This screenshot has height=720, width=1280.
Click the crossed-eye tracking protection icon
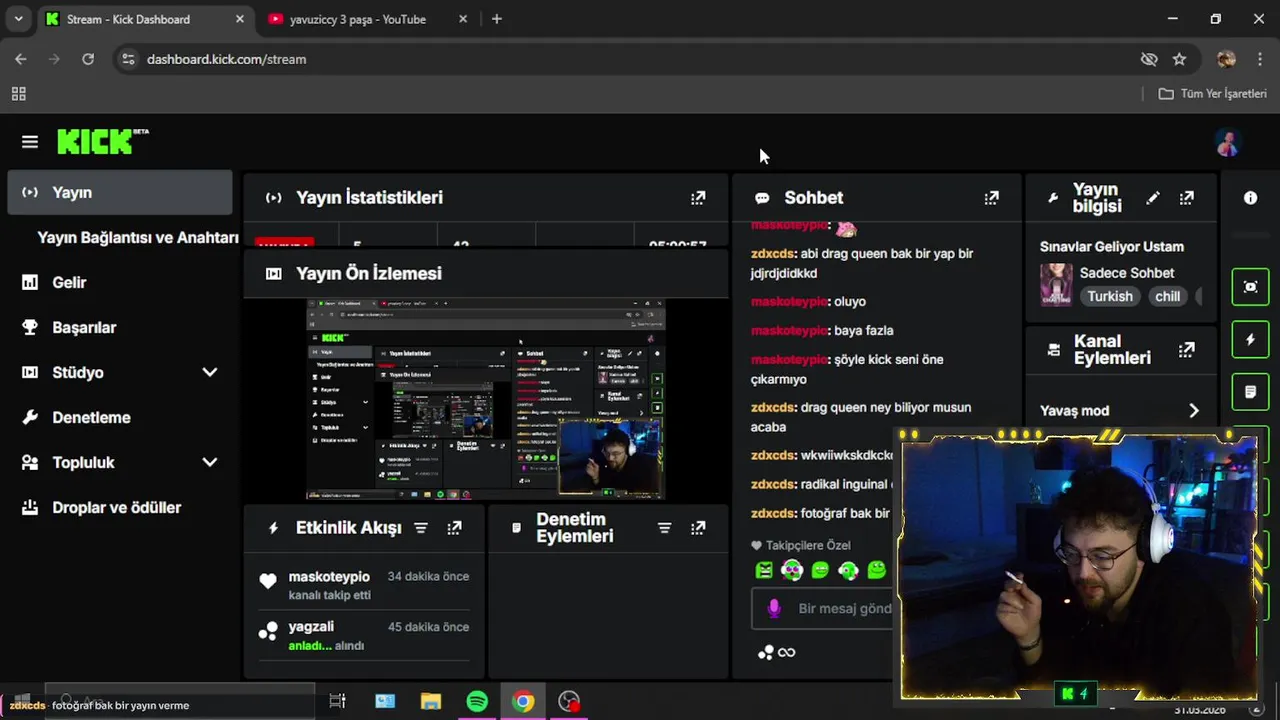(1149, 59)
